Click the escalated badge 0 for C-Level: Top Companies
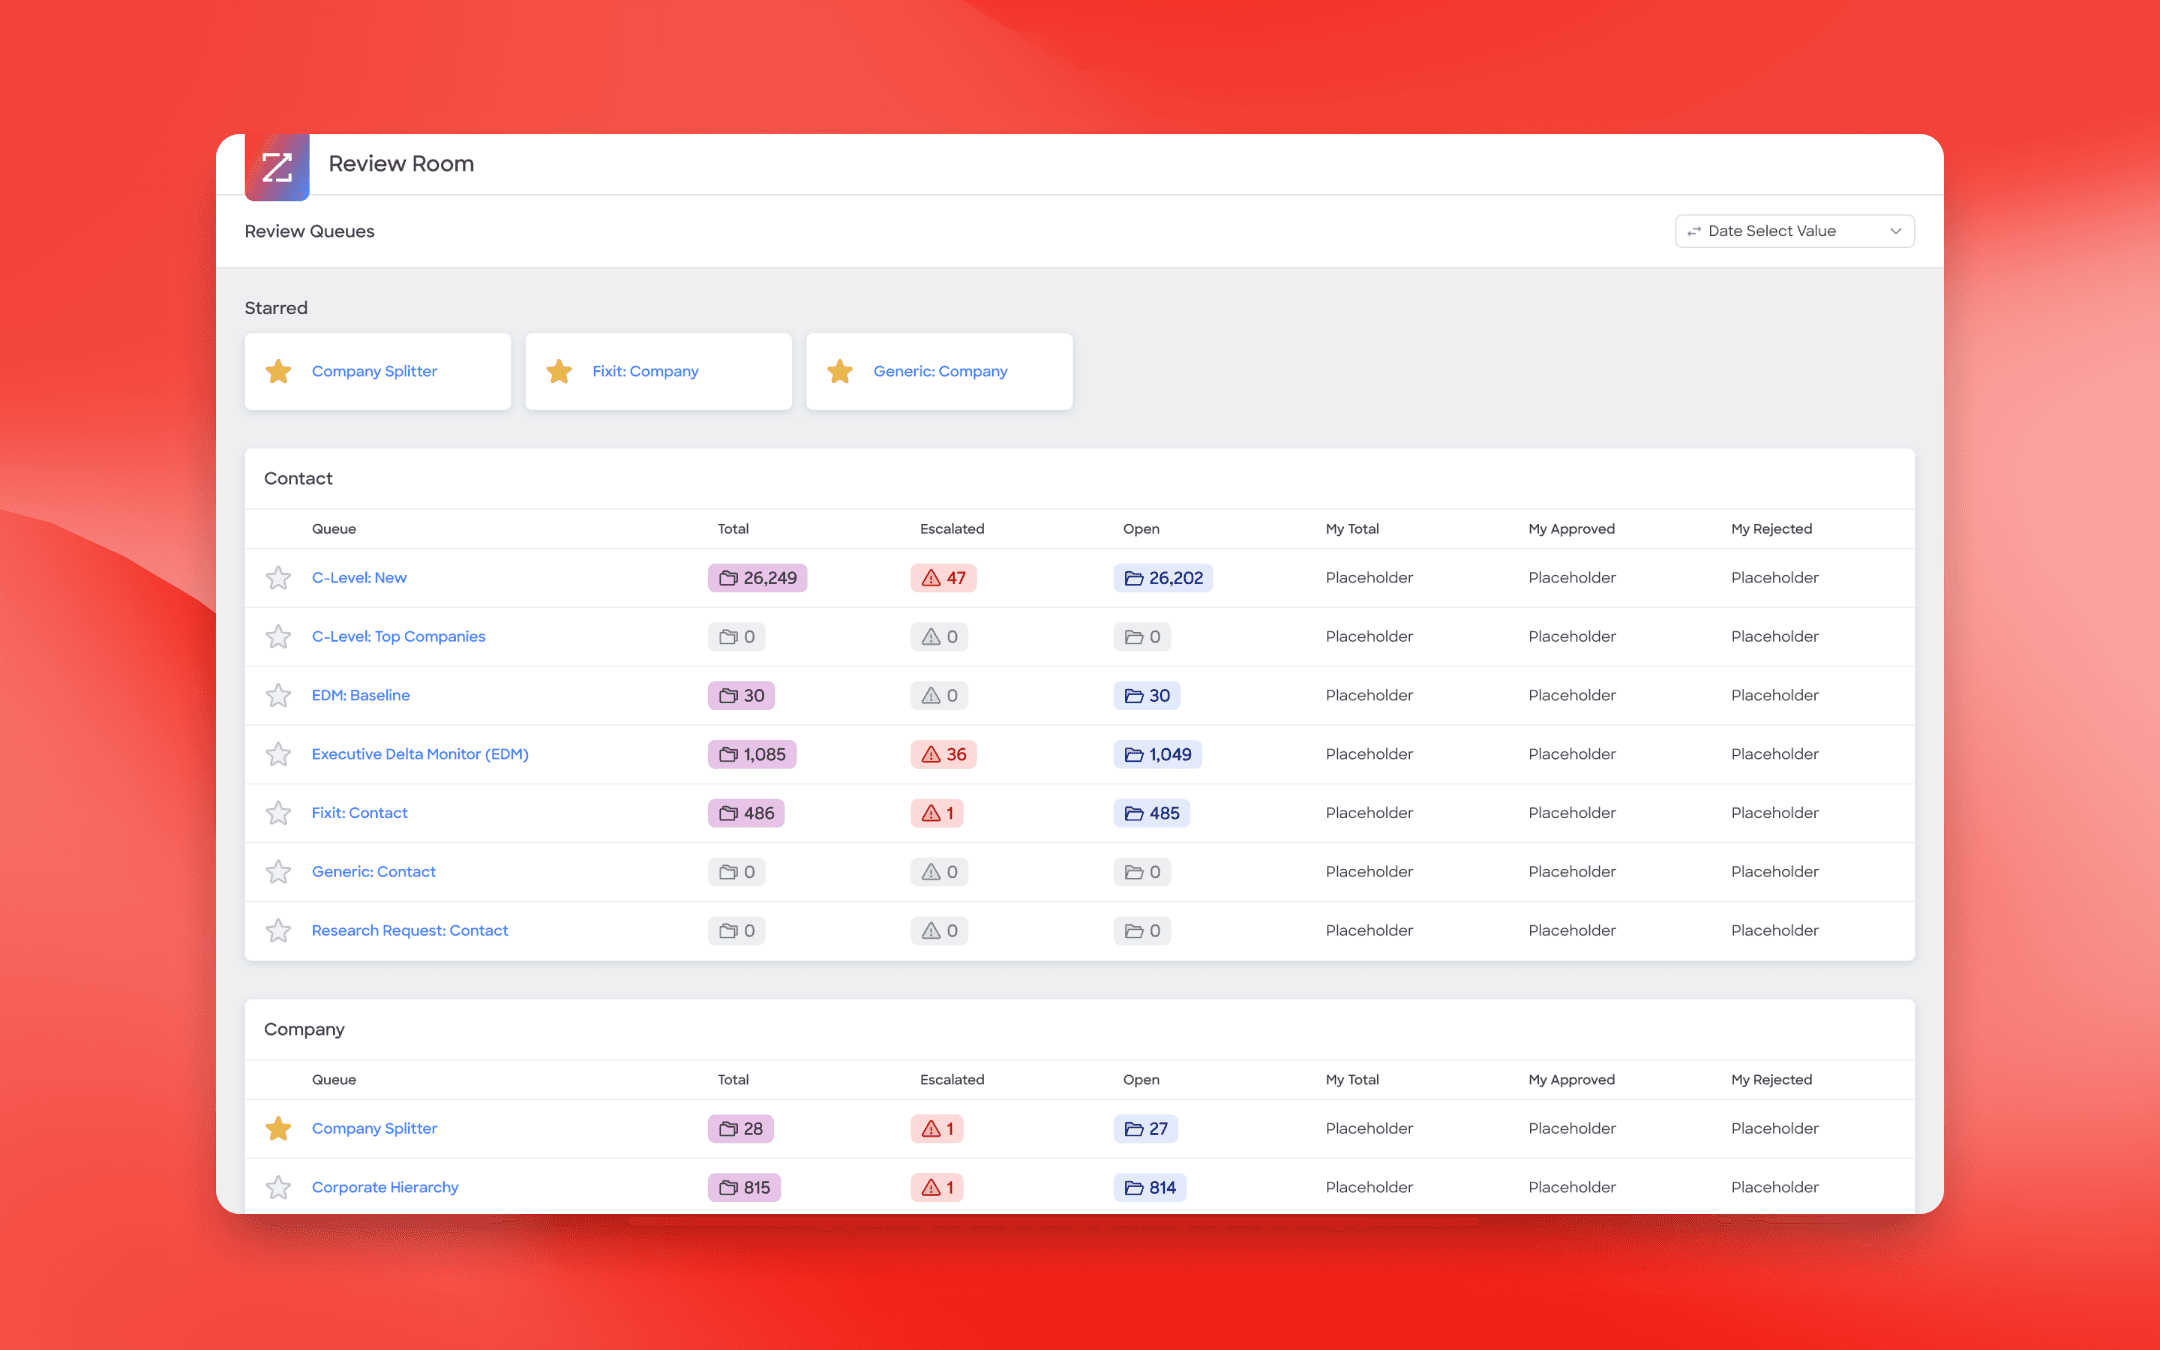Screen dimensions: 2160x1350 939,637
